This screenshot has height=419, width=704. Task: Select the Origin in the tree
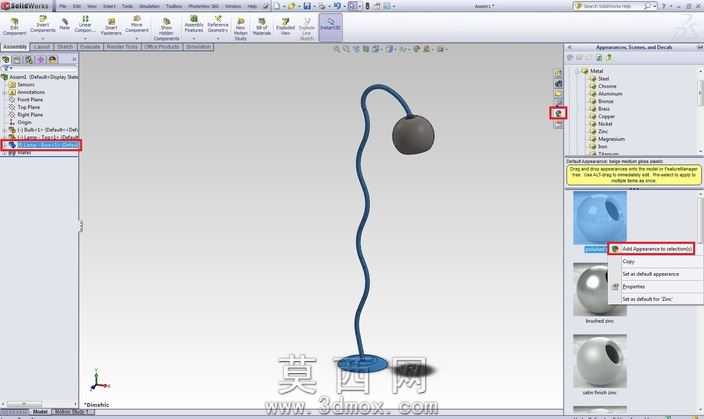tap(24, 123)
